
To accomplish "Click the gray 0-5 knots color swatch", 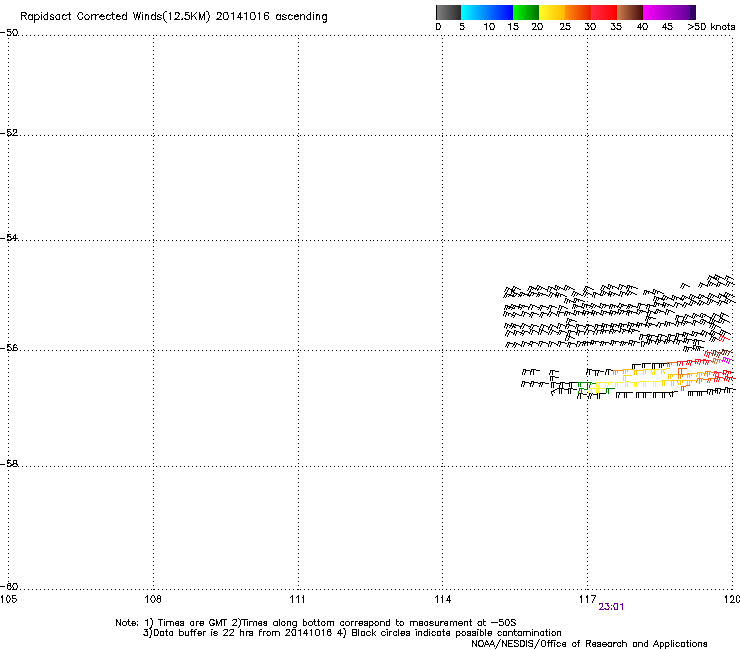I will [448, 12].
